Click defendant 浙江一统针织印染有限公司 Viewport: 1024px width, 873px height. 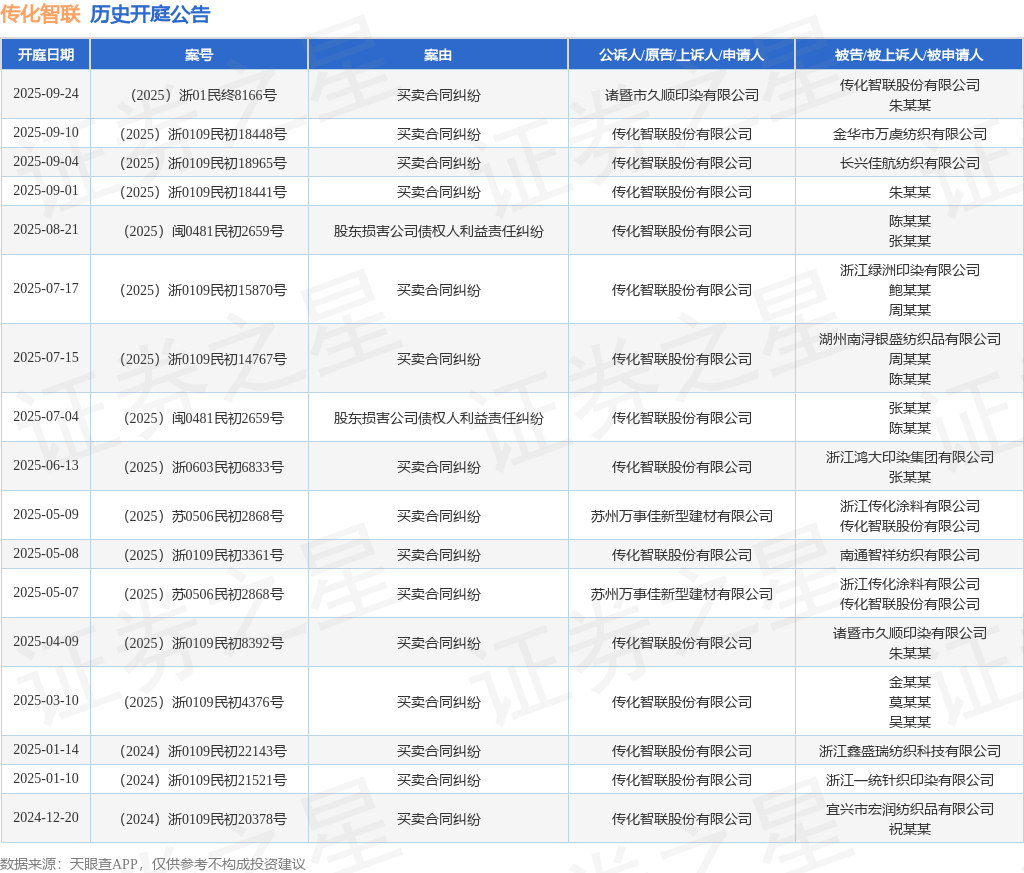point(910,780)
